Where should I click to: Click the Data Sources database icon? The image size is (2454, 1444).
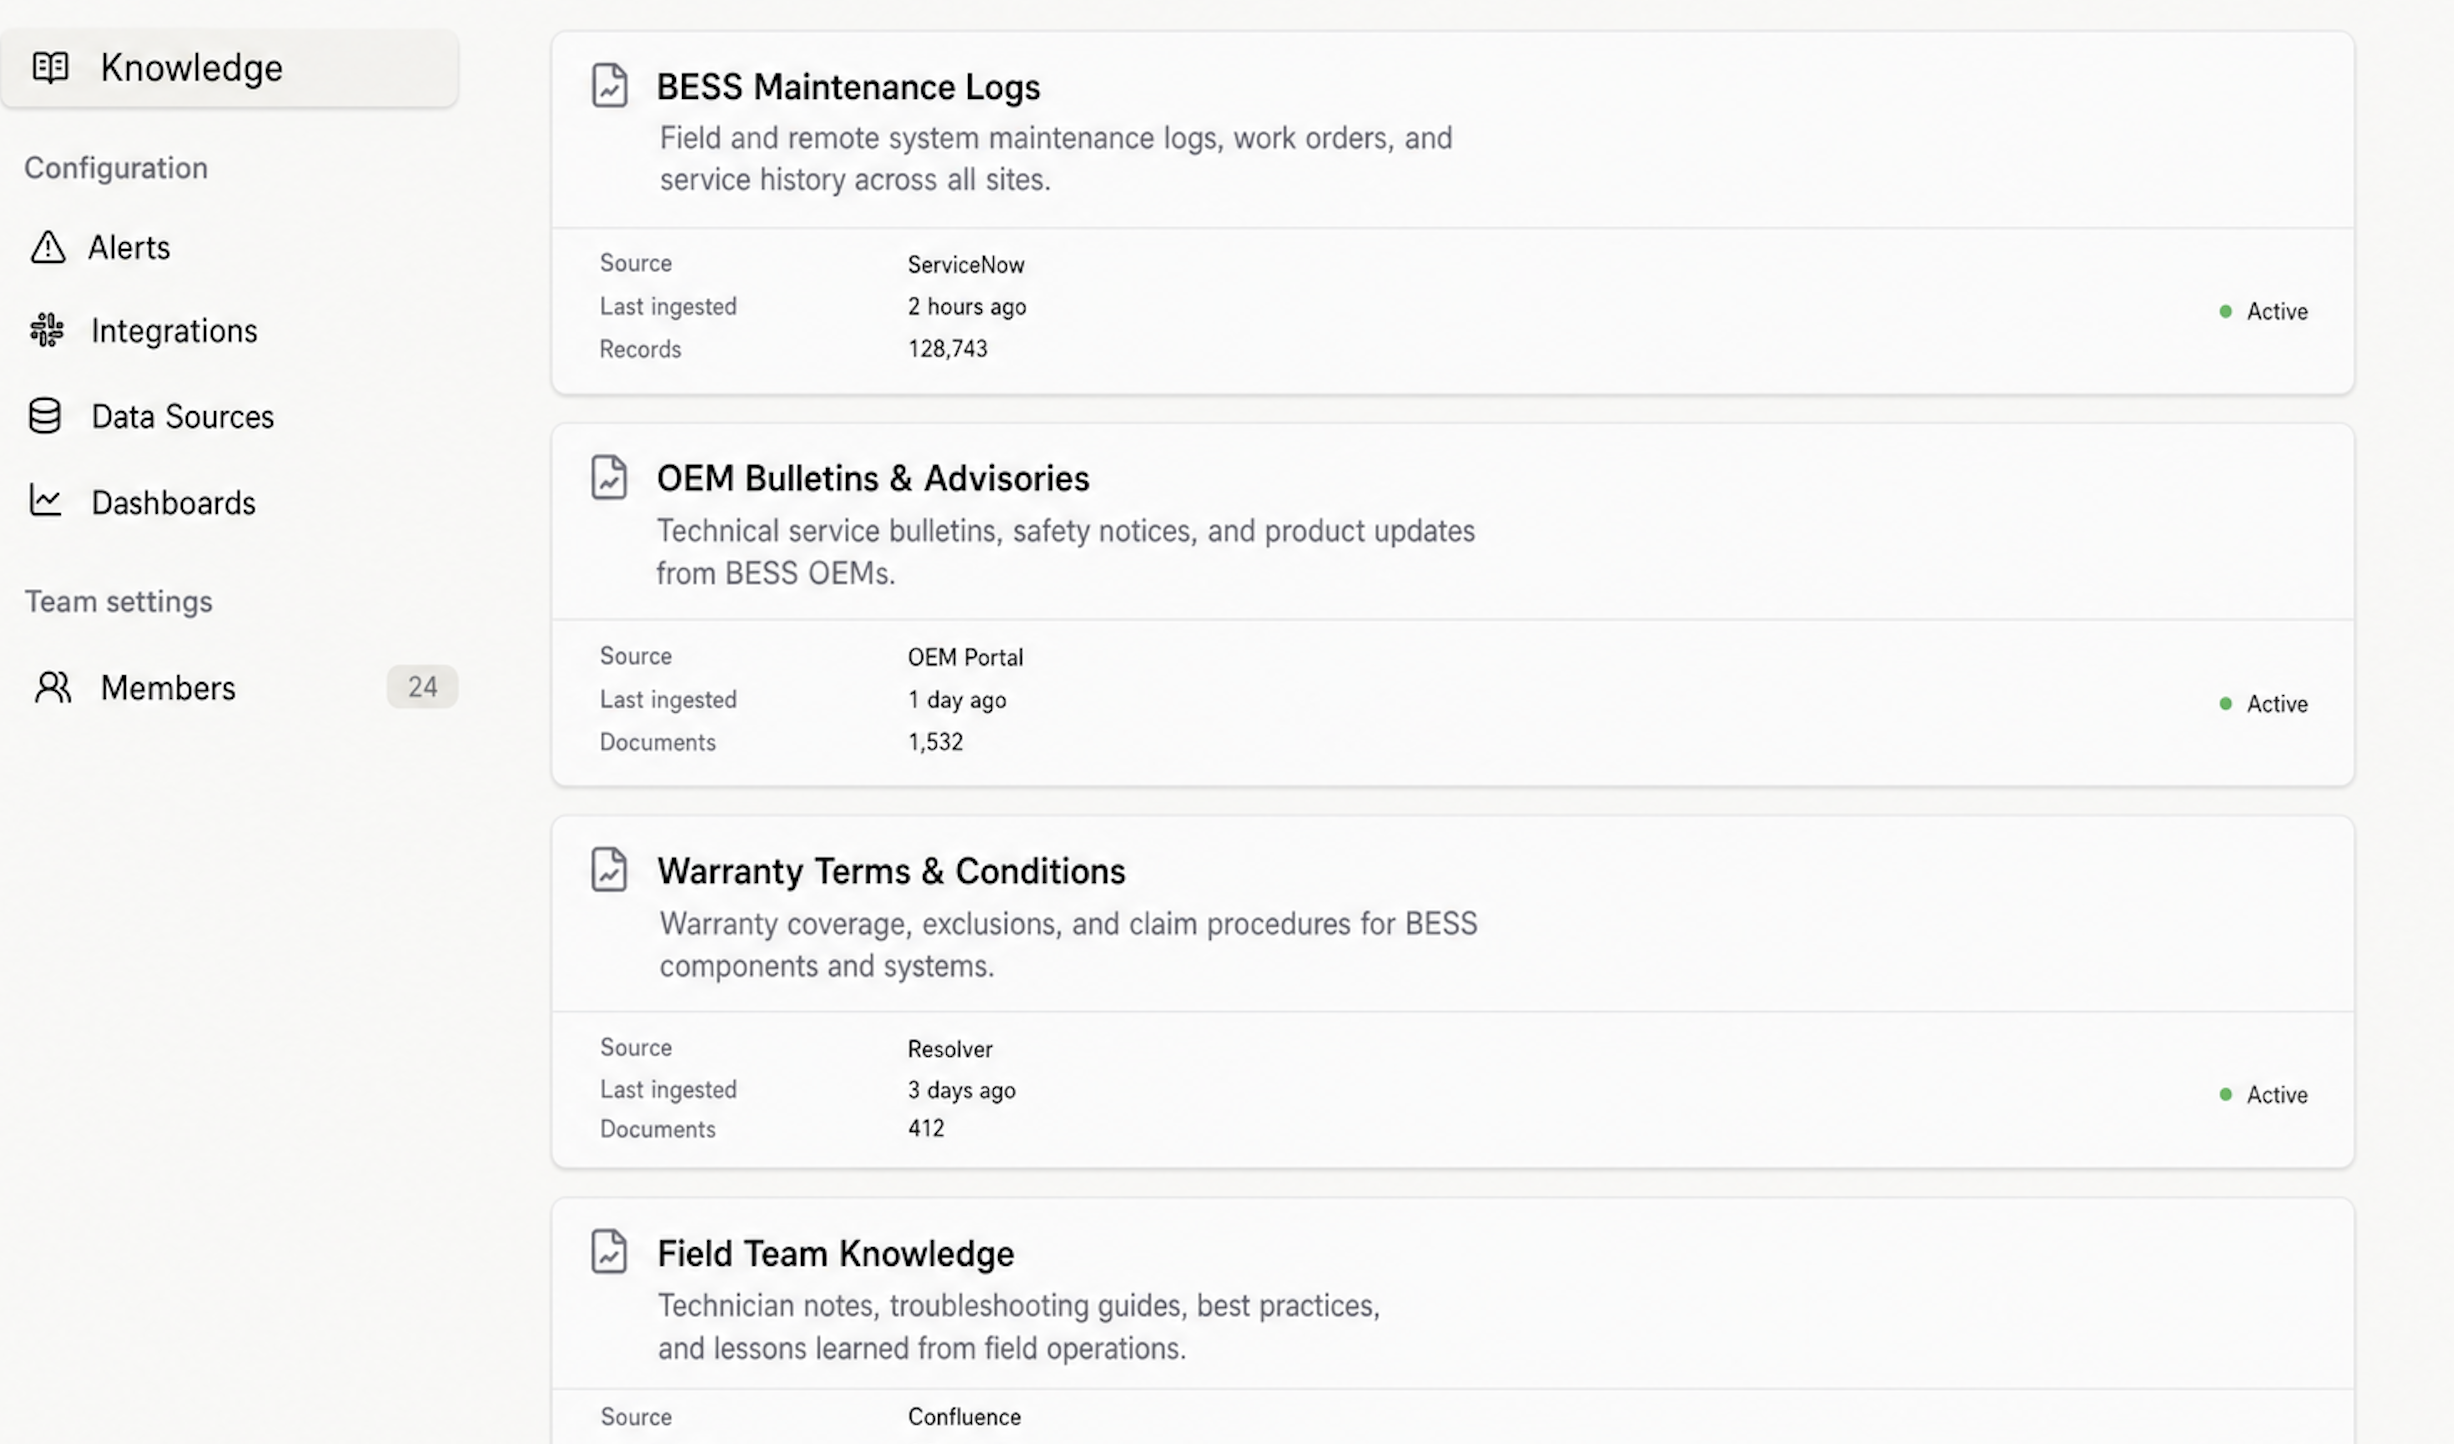point(45,416)
